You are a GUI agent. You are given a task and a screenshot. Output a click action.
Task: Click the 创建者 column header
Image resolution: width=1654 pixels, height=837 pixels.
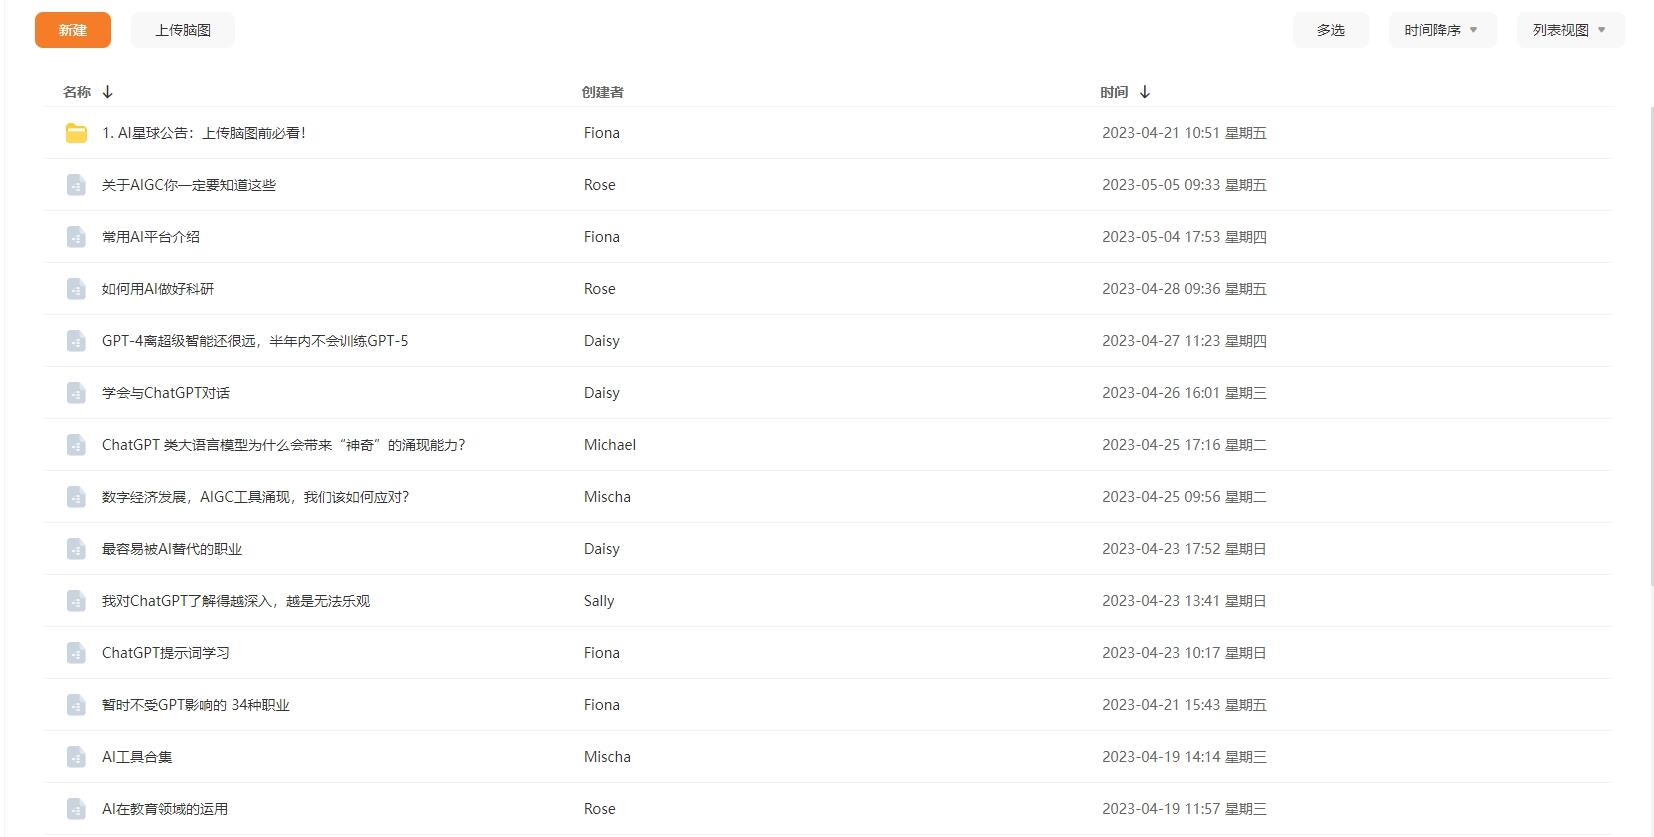pyautogui.click(x=602, y=92)
